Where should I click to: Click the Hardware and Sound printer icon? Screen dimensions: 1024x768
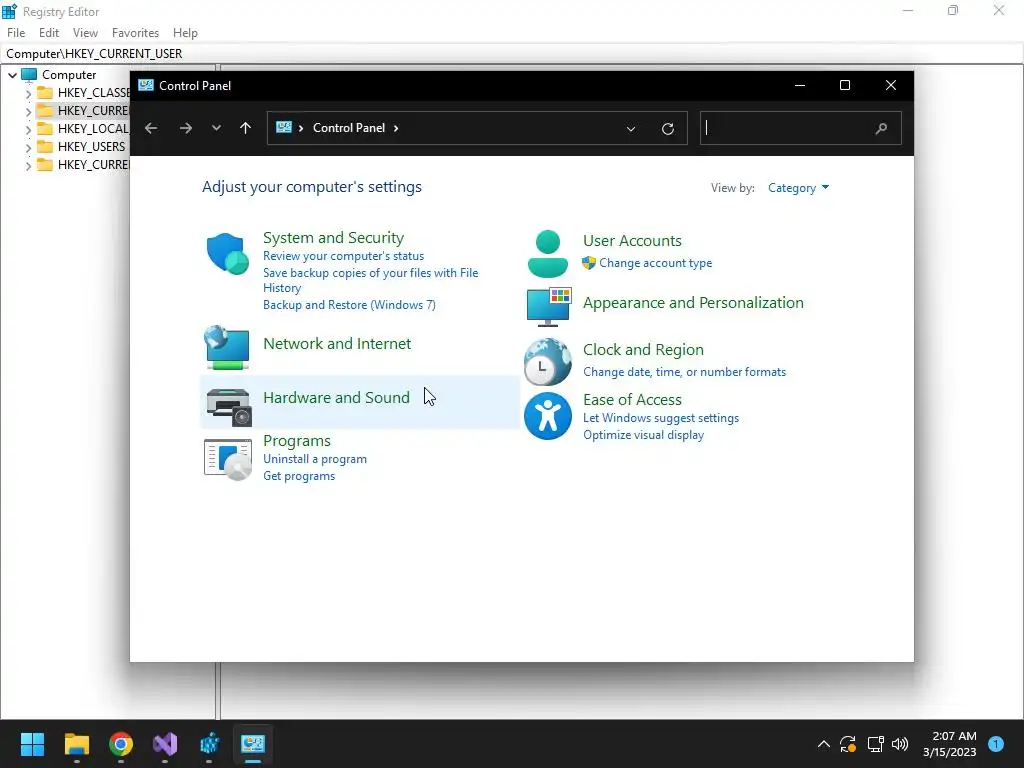coord(229,406)
